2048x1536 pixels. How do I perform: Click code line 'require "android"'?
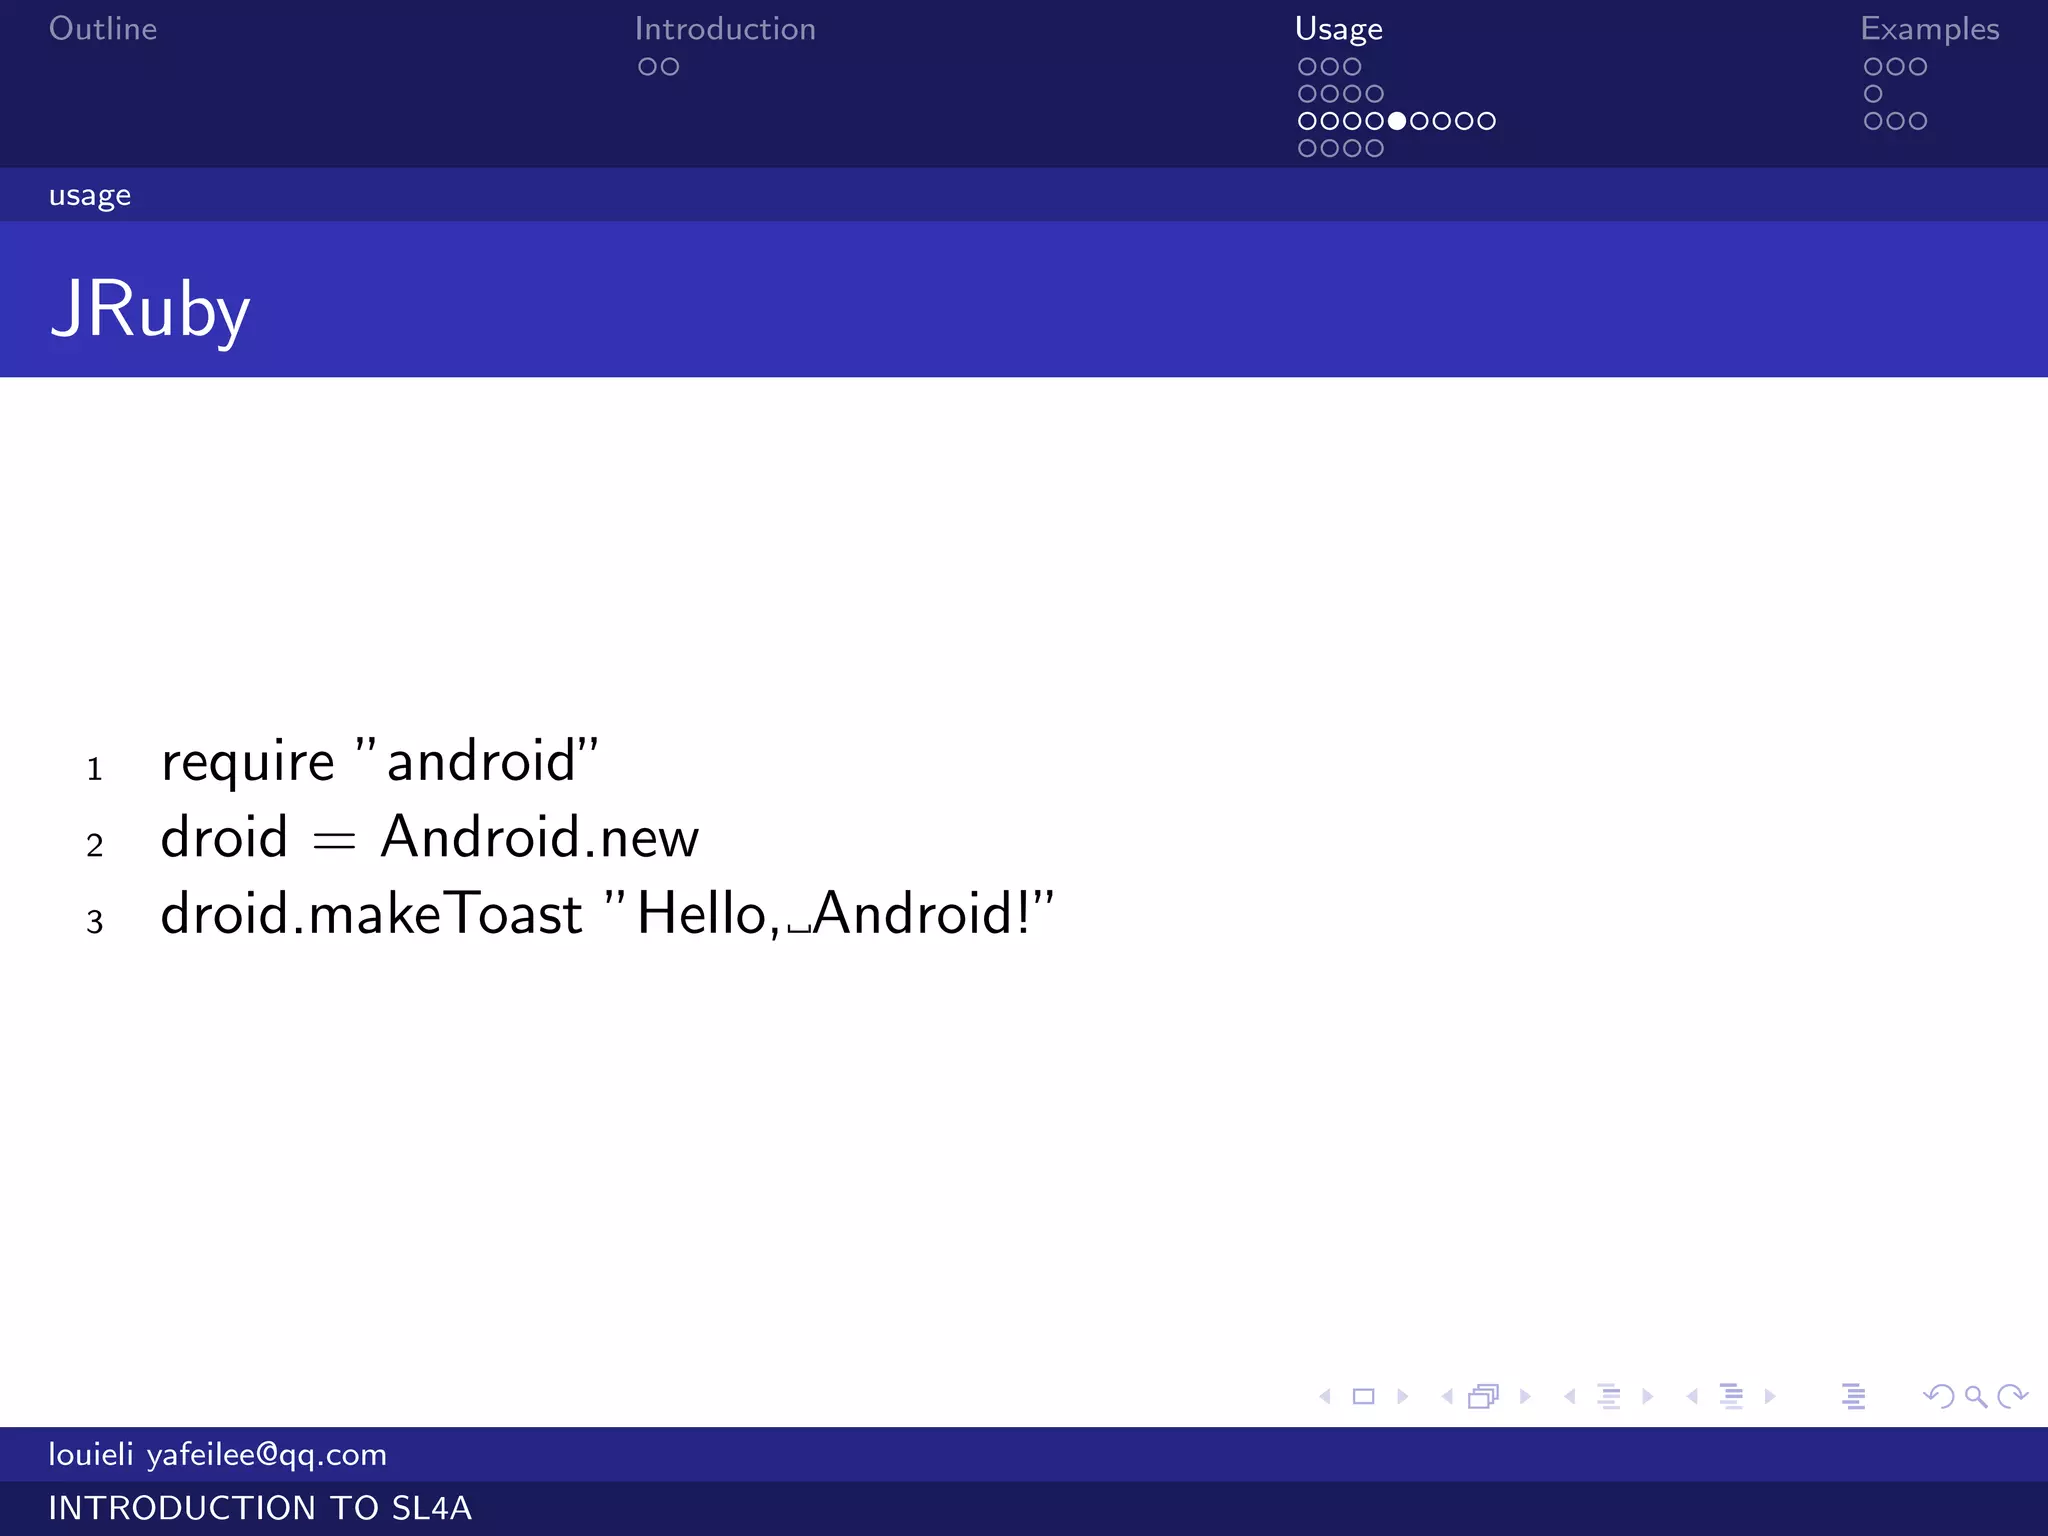point(380,762)
